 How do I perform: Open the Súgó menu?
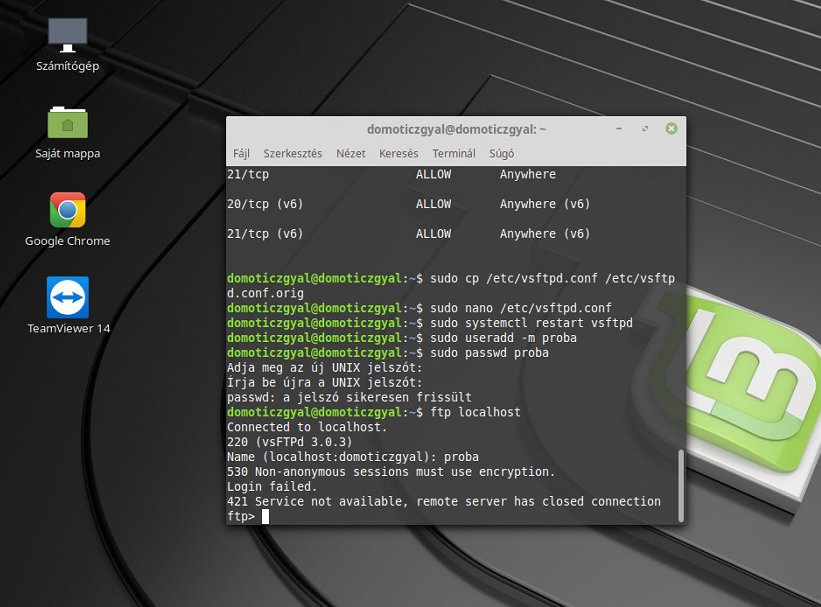pos(502,153)
